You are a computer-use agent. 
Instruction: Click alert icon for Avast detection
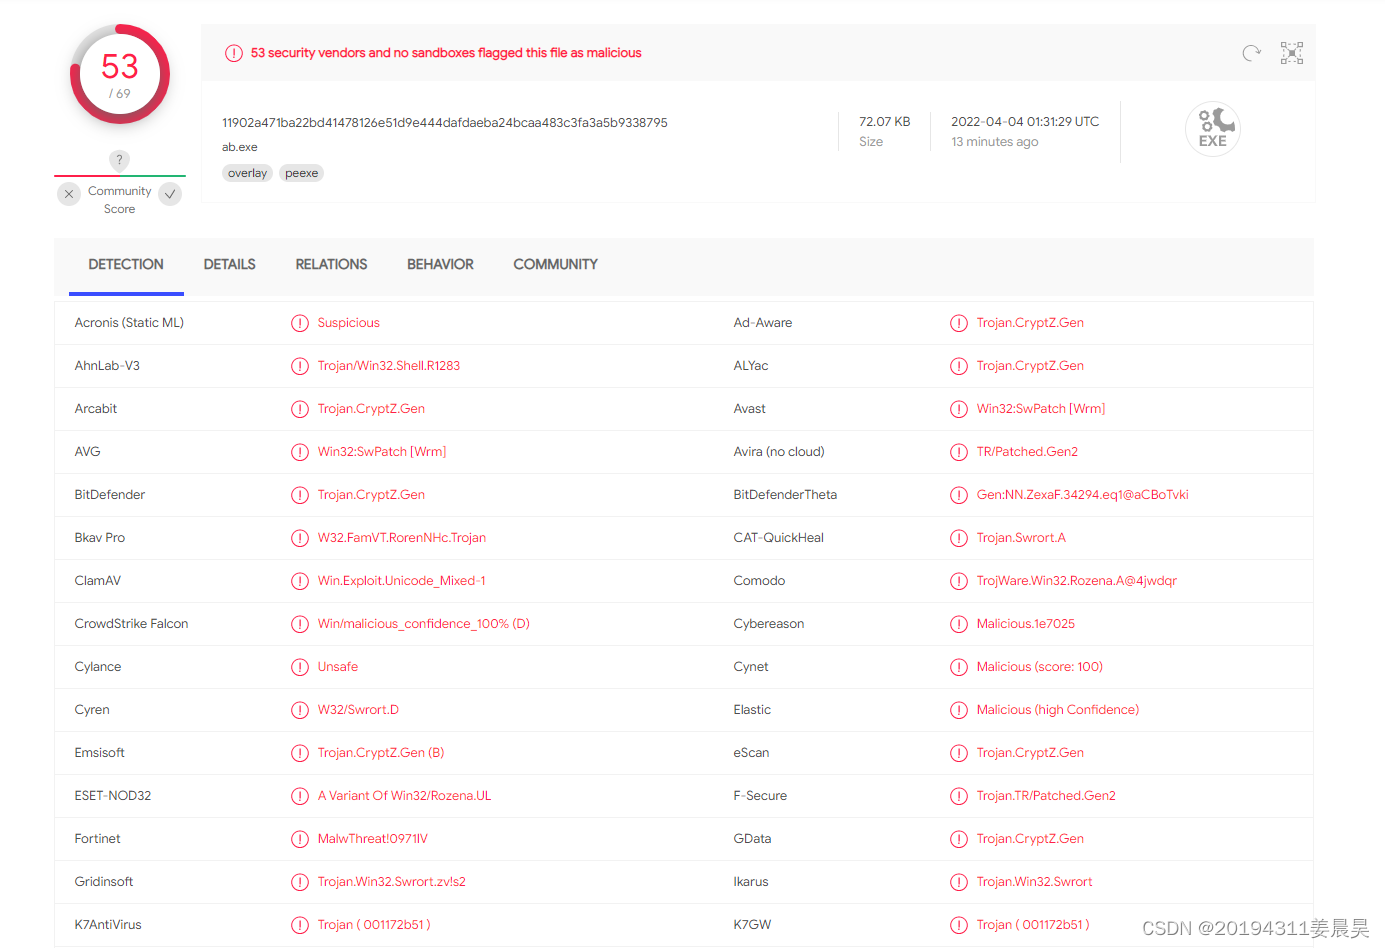(959, 409)
